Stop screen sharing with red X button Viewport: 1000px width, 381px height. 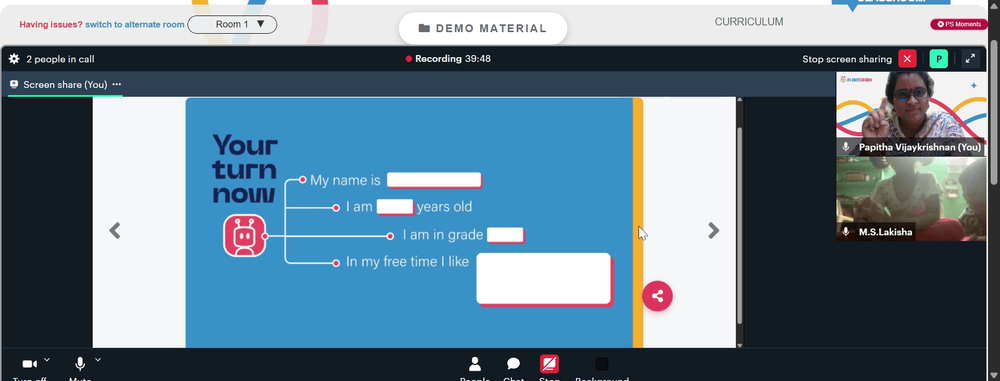[x=907, y=59]
